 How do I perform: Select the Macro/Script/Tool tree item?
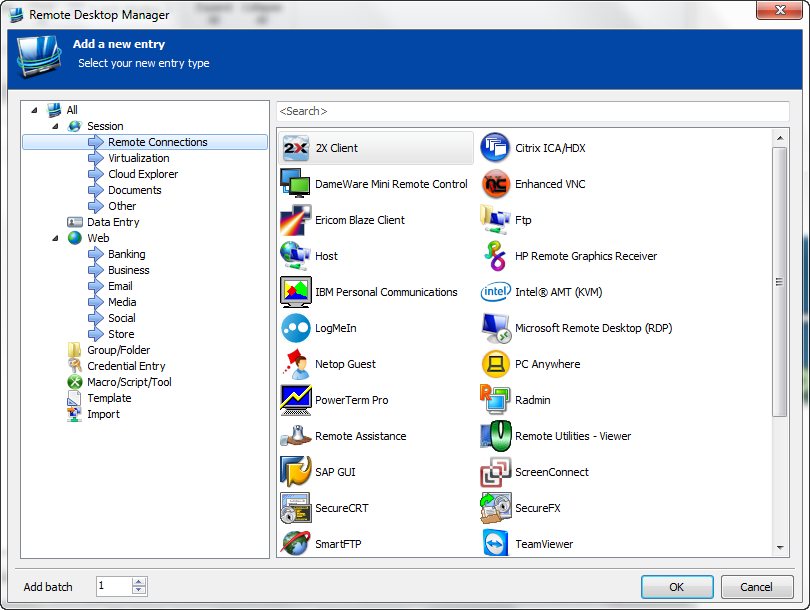tap(129, 382)
